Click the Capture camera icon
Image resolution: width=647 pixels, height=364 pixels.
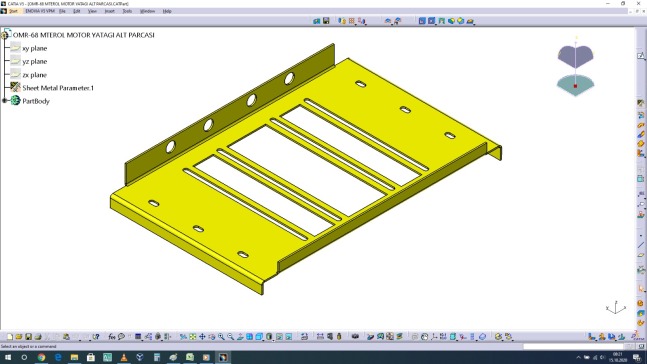[355, 337]
